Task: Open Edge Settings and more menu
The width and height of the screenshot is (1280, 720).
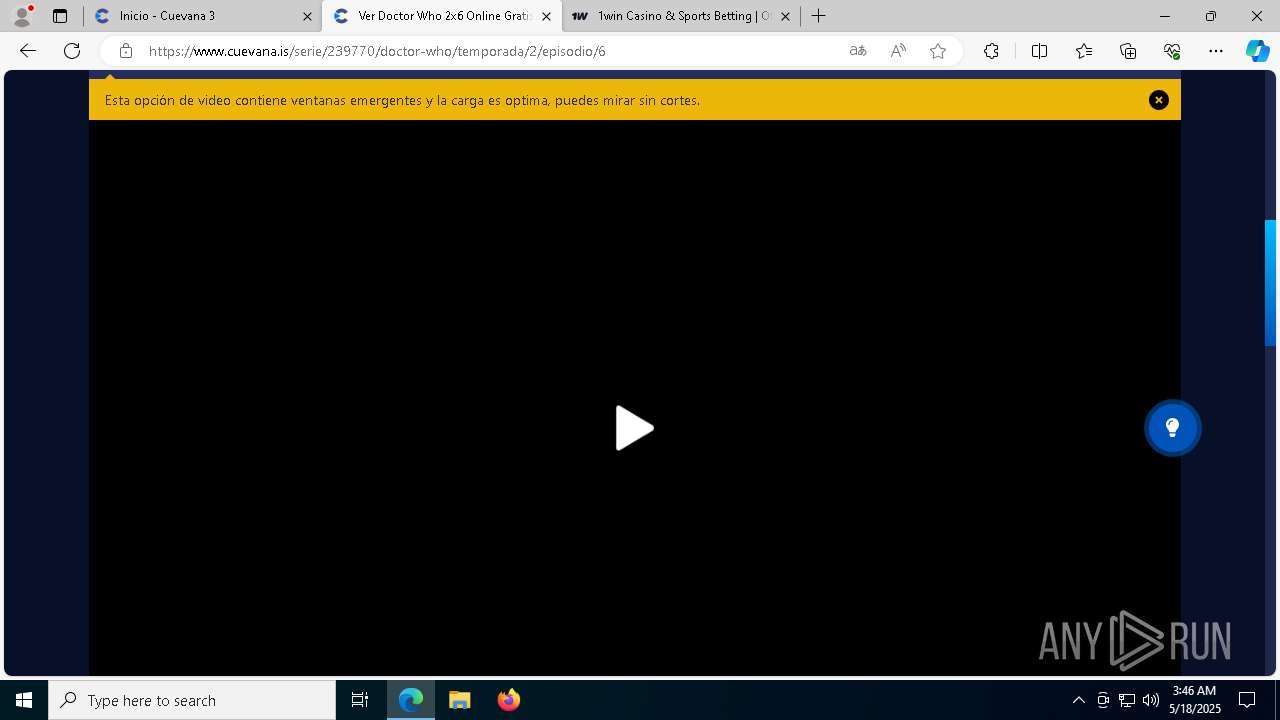Action: pos(1216,51)
